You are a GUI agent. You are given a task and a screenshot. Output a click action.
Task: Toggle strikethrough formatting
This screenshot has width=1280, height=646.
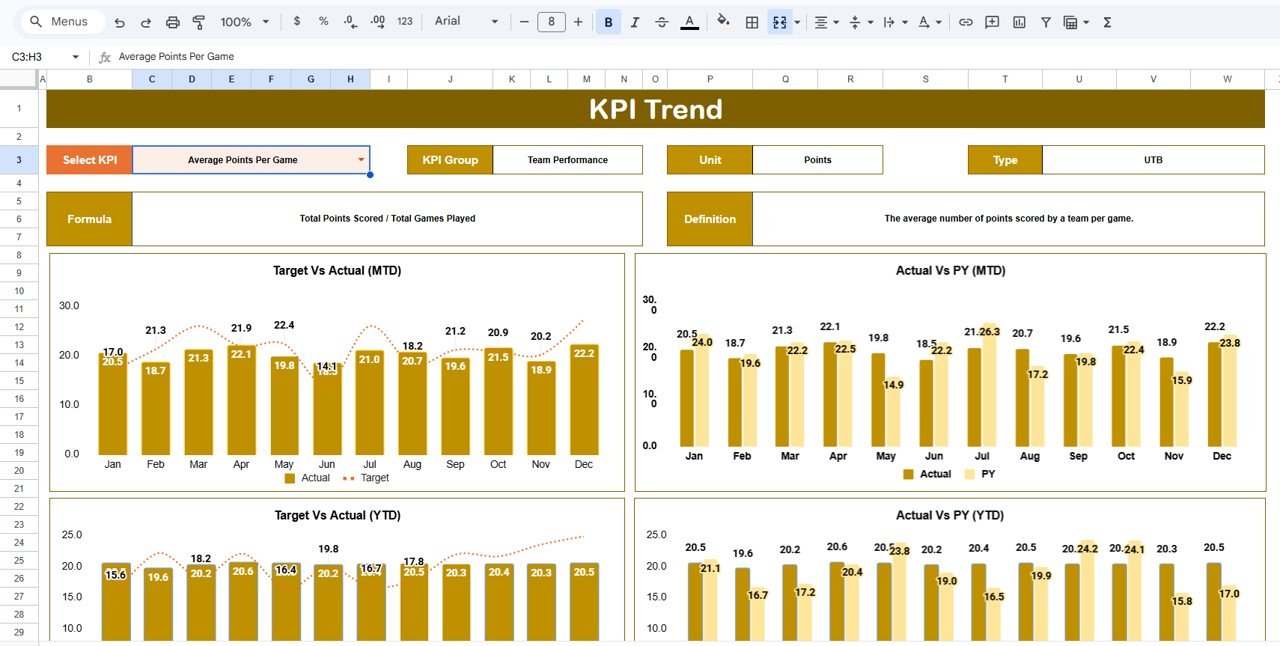[x=661, y=21]
